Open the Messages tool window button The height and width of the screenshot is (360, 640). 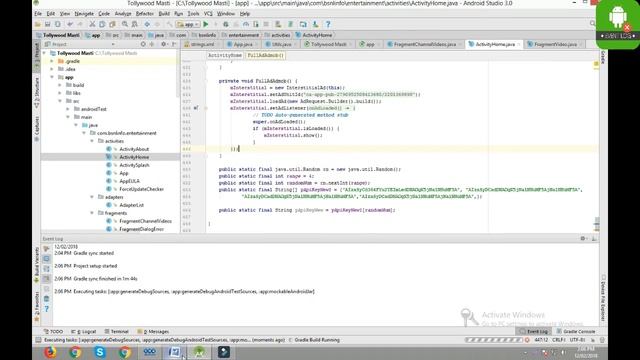(153, 331)
